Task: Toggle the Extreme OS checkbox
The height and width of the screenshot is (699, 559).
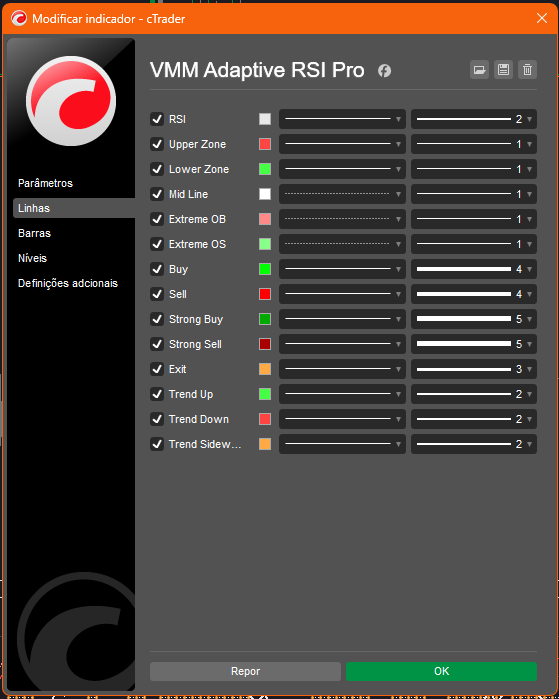Action: click(157, 244)
